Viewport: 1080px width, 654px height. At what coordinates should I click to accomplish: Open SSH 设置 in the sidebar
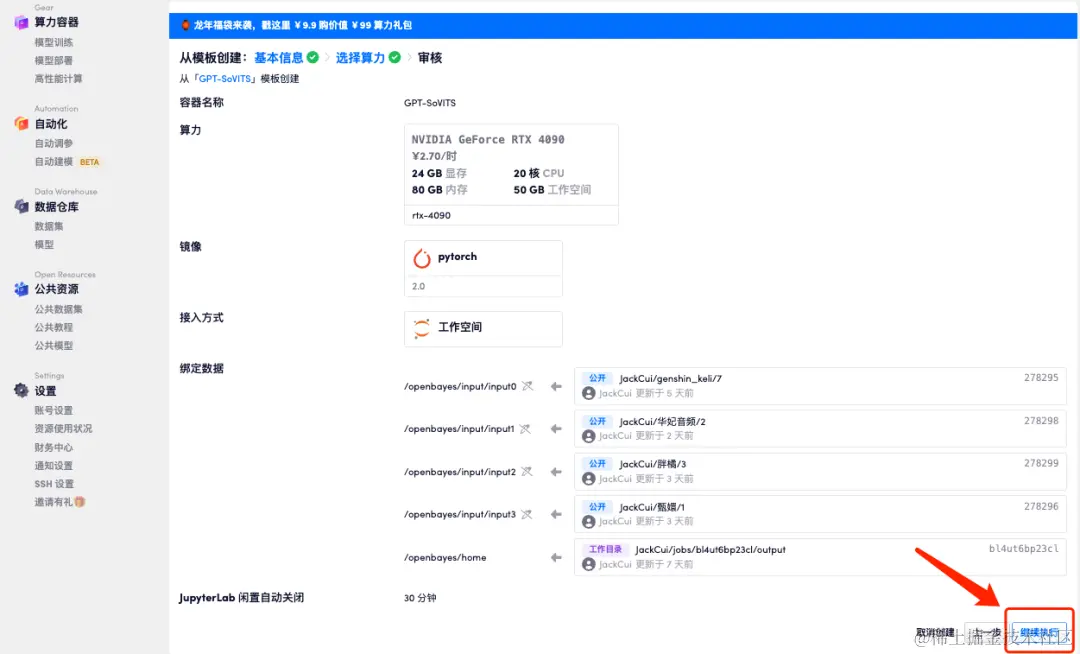pyautogui.click(x=54, y=484)
